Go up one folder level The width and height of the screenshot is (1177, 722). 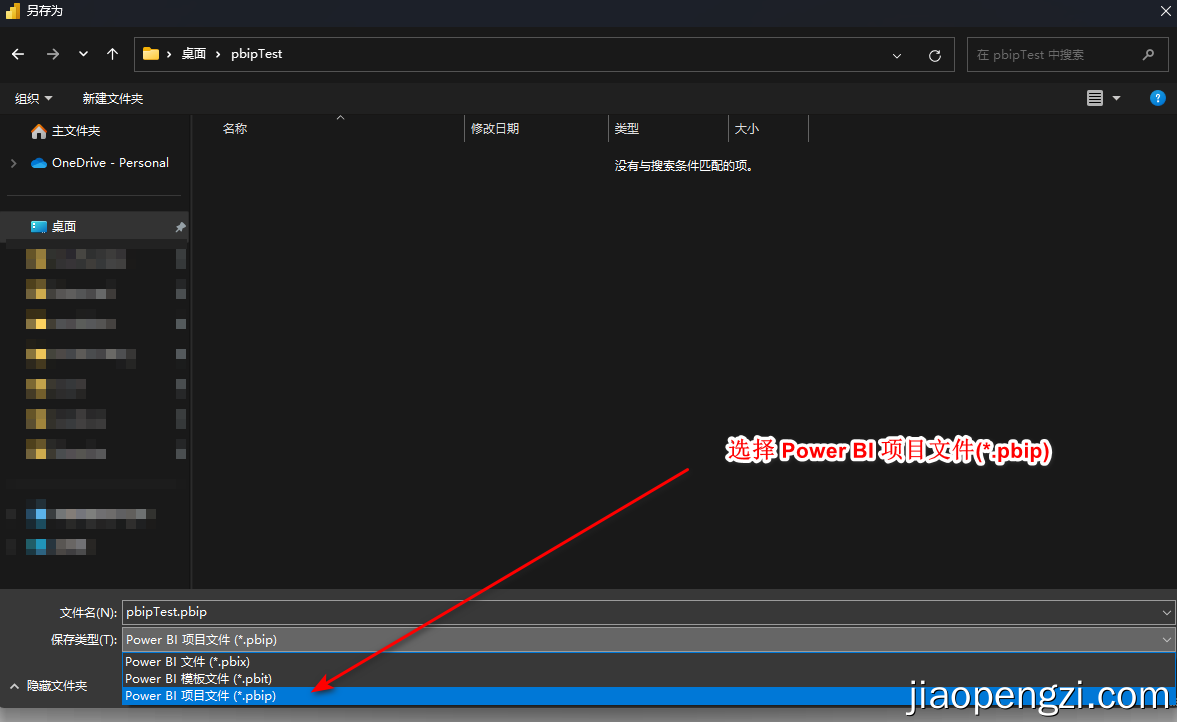click(112, 54)
